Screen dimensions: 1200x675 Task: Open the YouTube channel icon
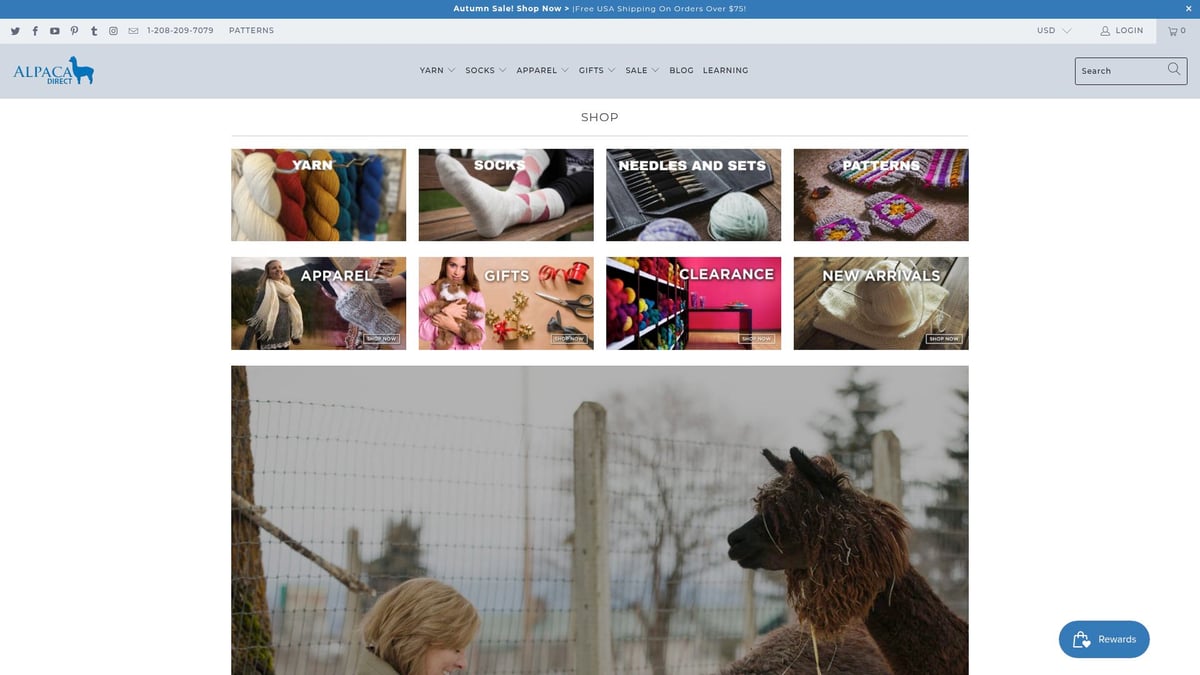54,31
